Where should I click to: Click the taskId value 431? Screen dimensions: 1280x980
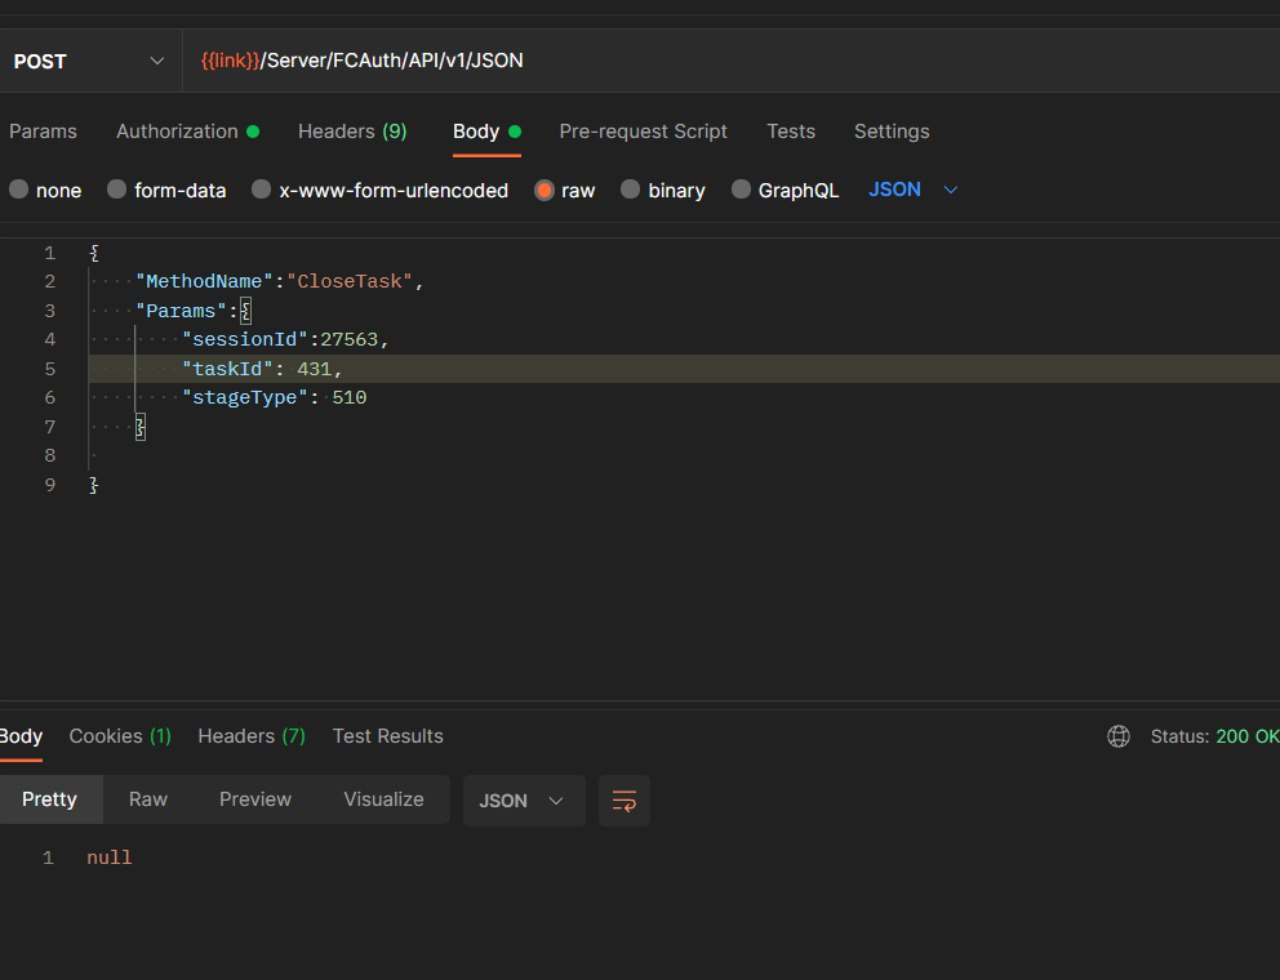[x=314, y=369]
